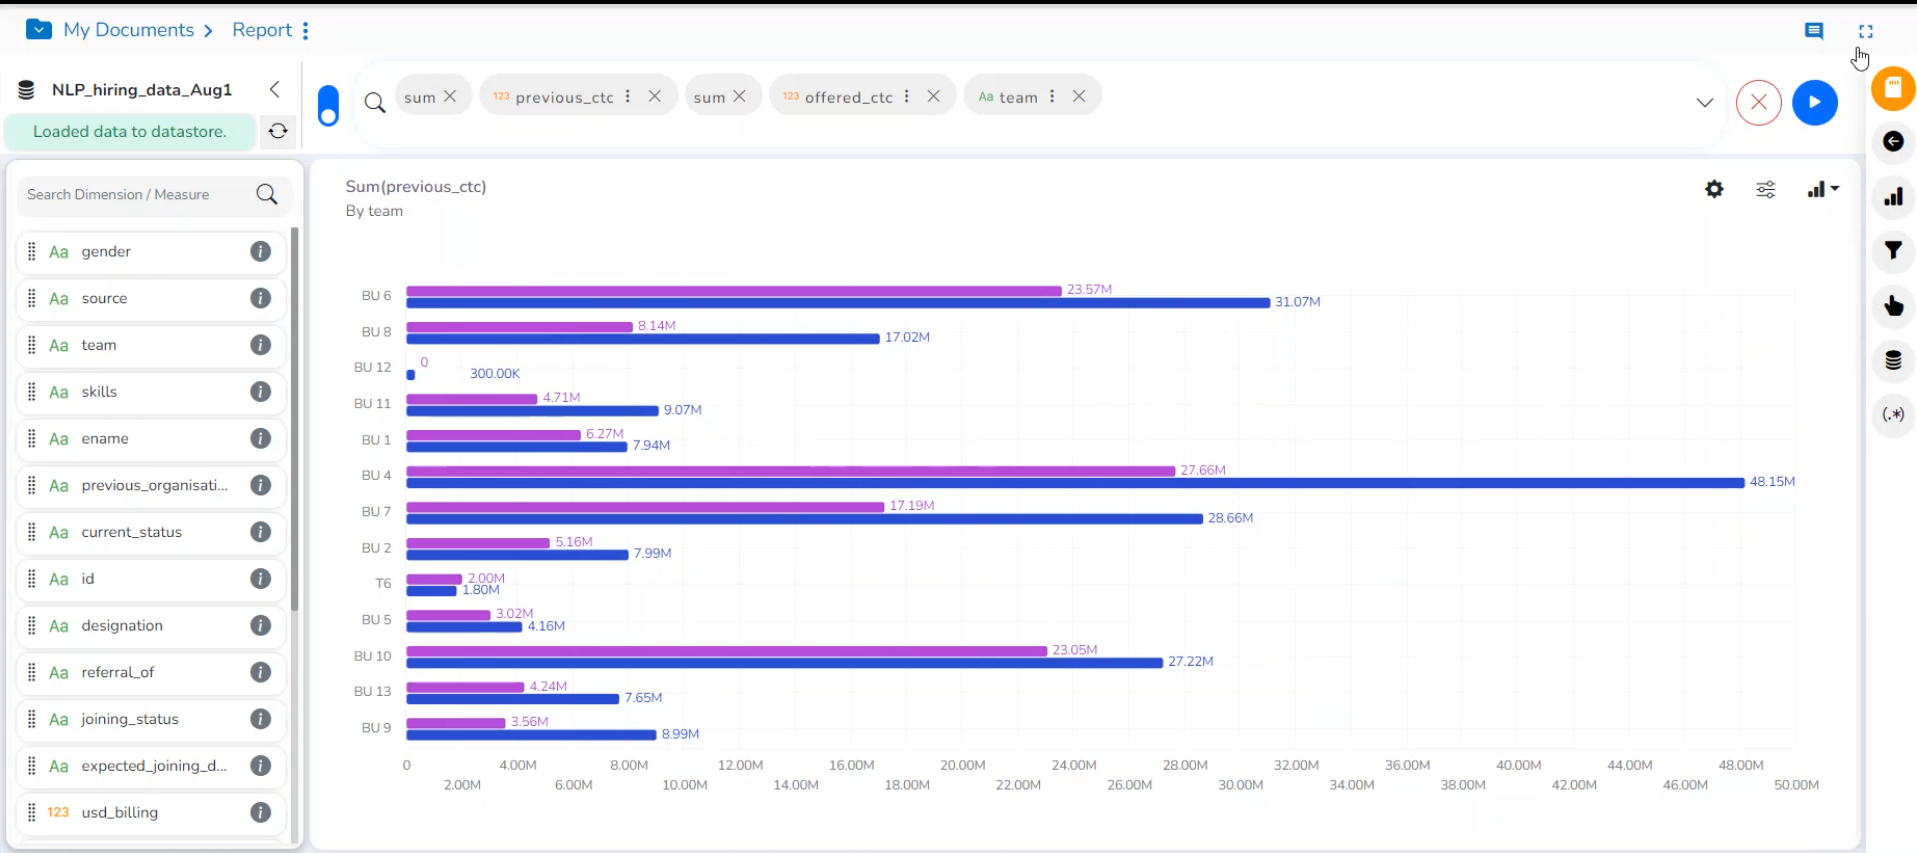Go to My Documents breadcrumb

pos(128,30)
